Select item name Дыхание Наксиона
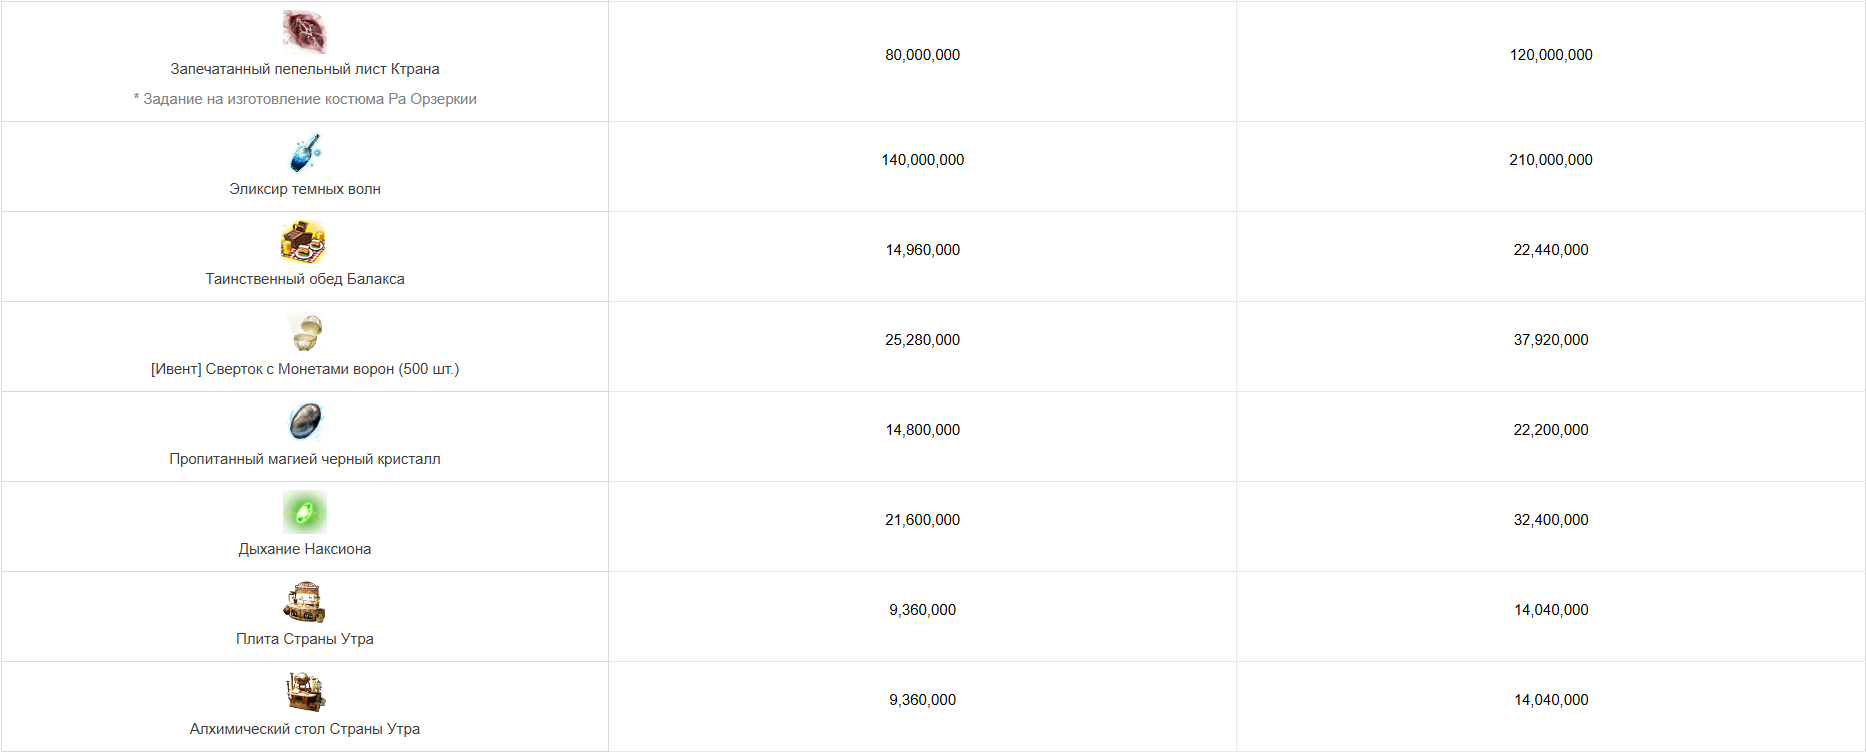The height and width of the screenshot is (752, 1866). [305, 549]
